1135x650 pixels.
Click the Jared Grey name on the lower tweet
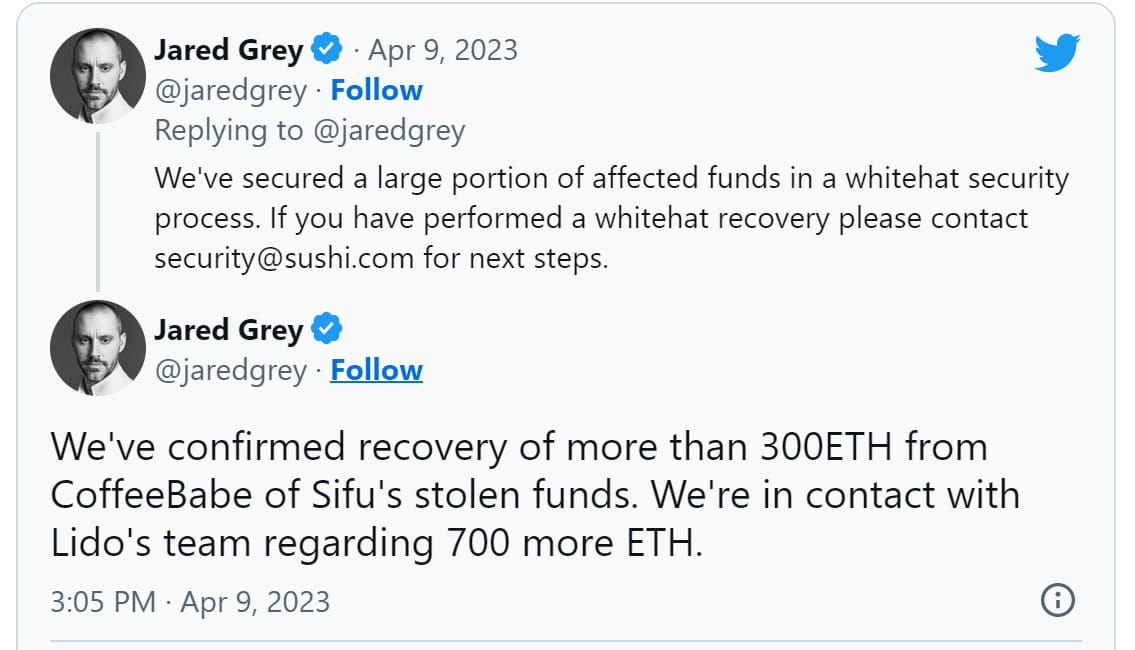pyautogui.click(x=228, y=330)
